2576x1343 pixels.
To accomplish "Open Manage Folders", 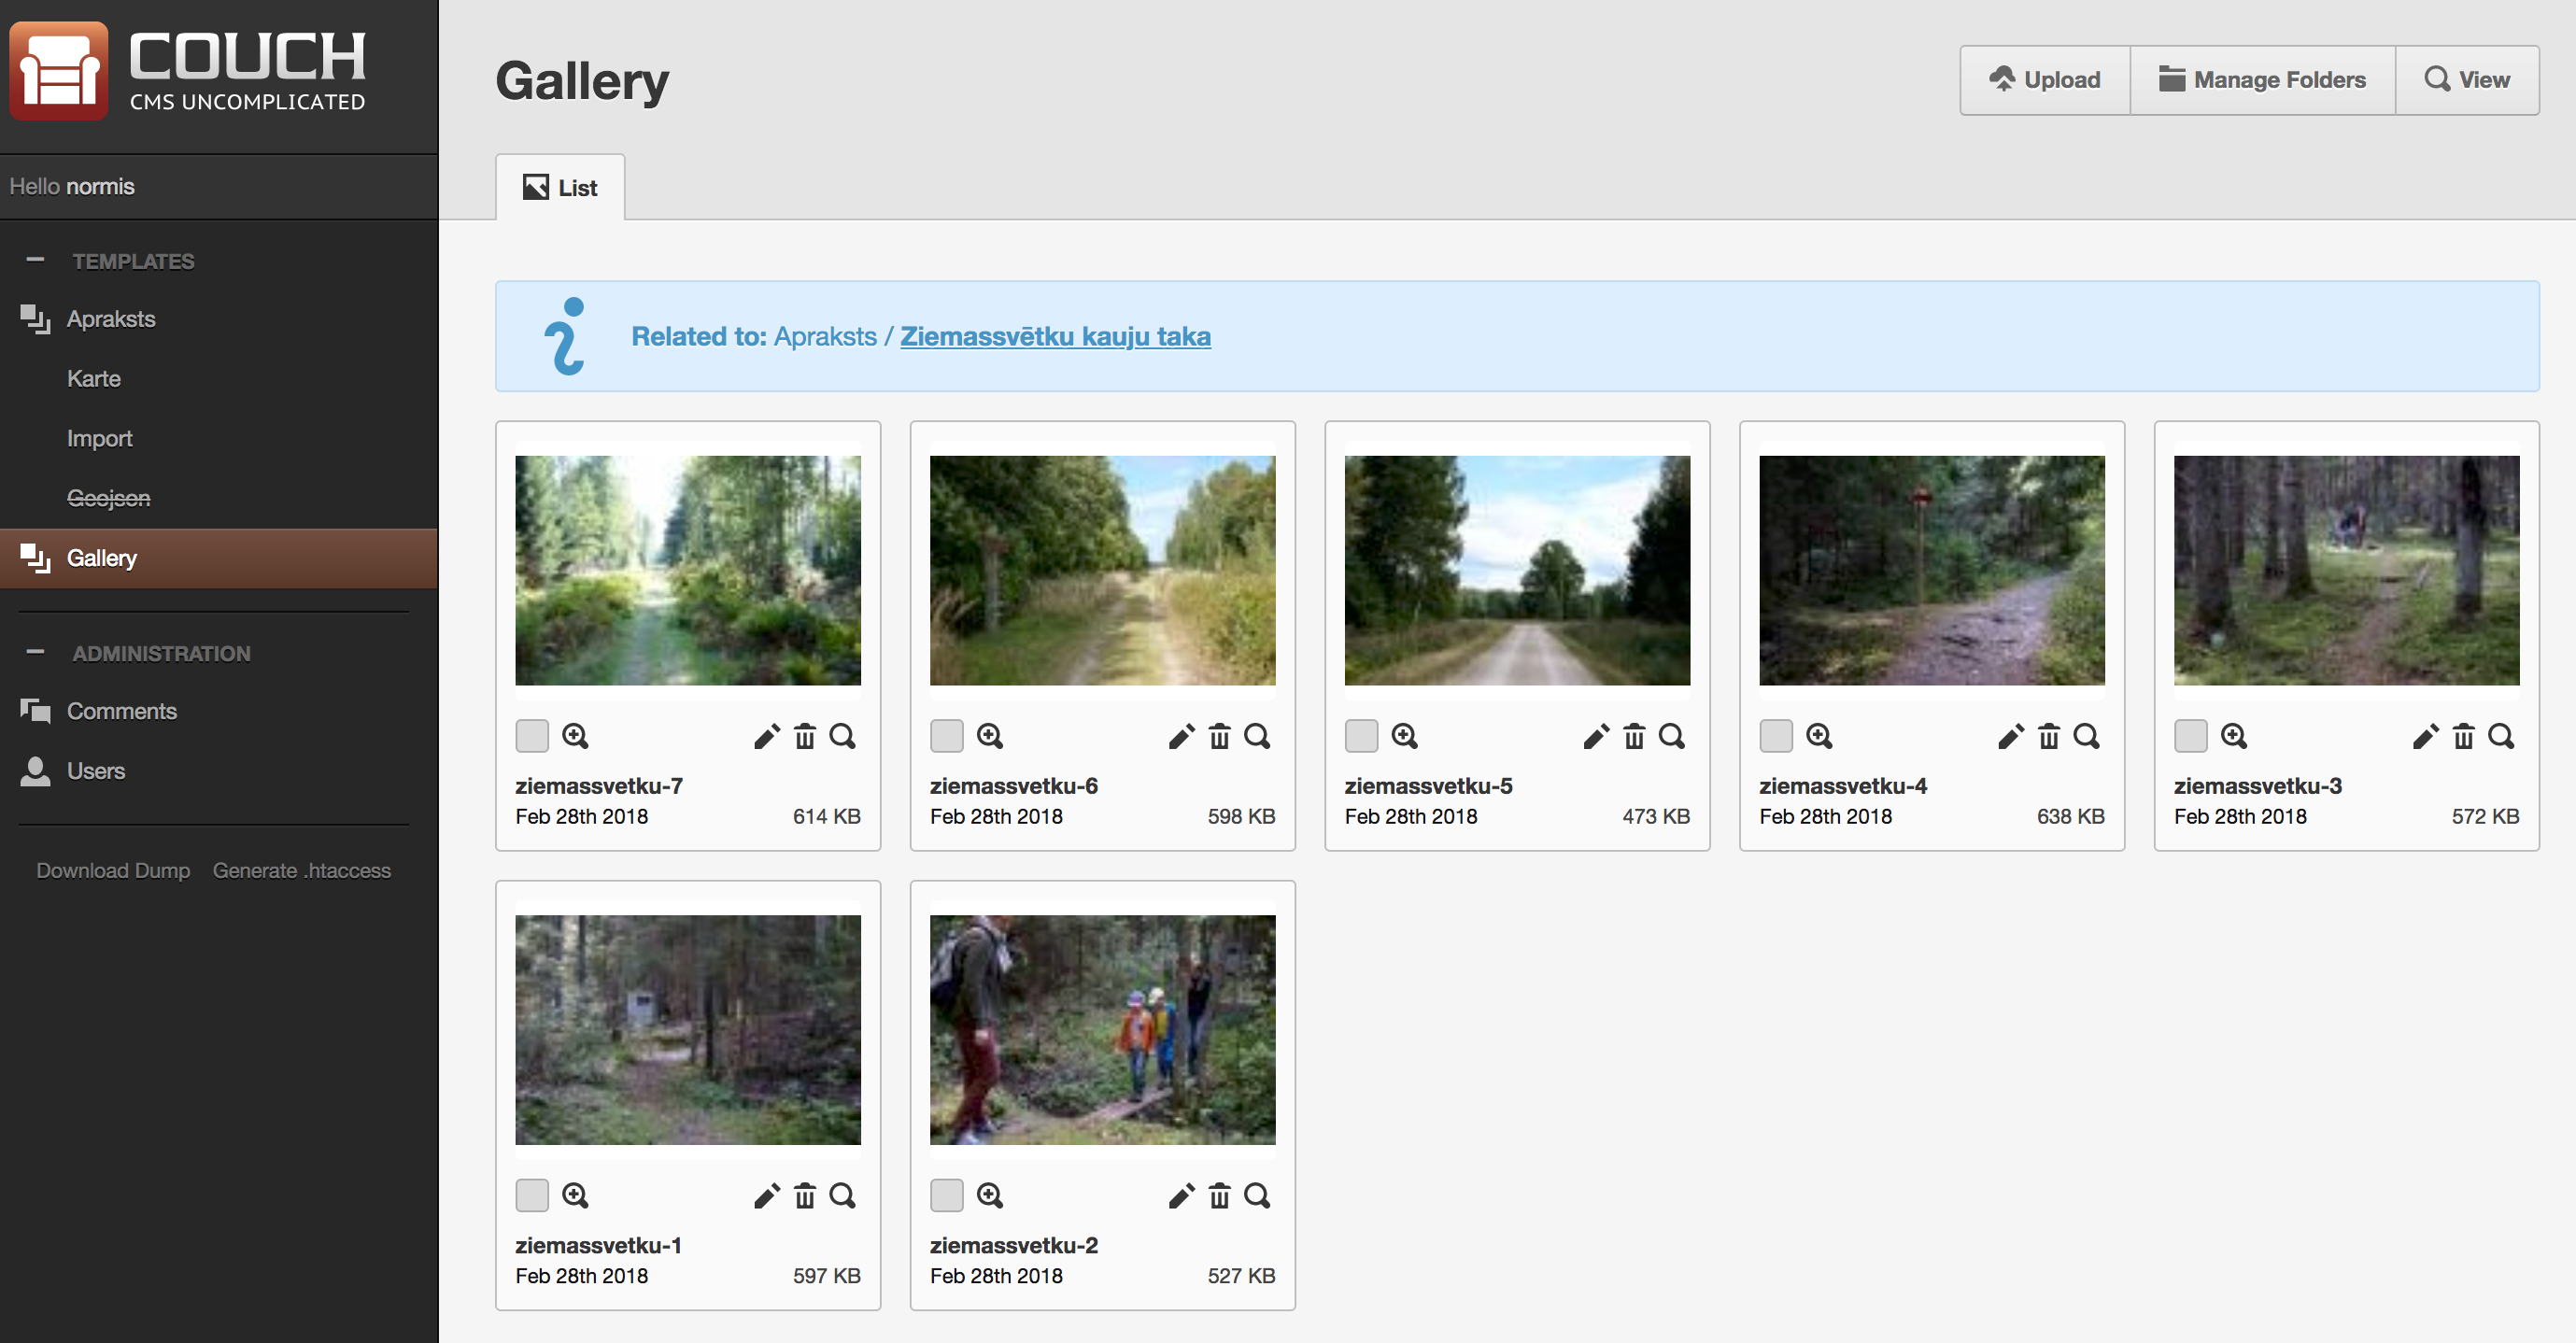I will [2263, 80].
